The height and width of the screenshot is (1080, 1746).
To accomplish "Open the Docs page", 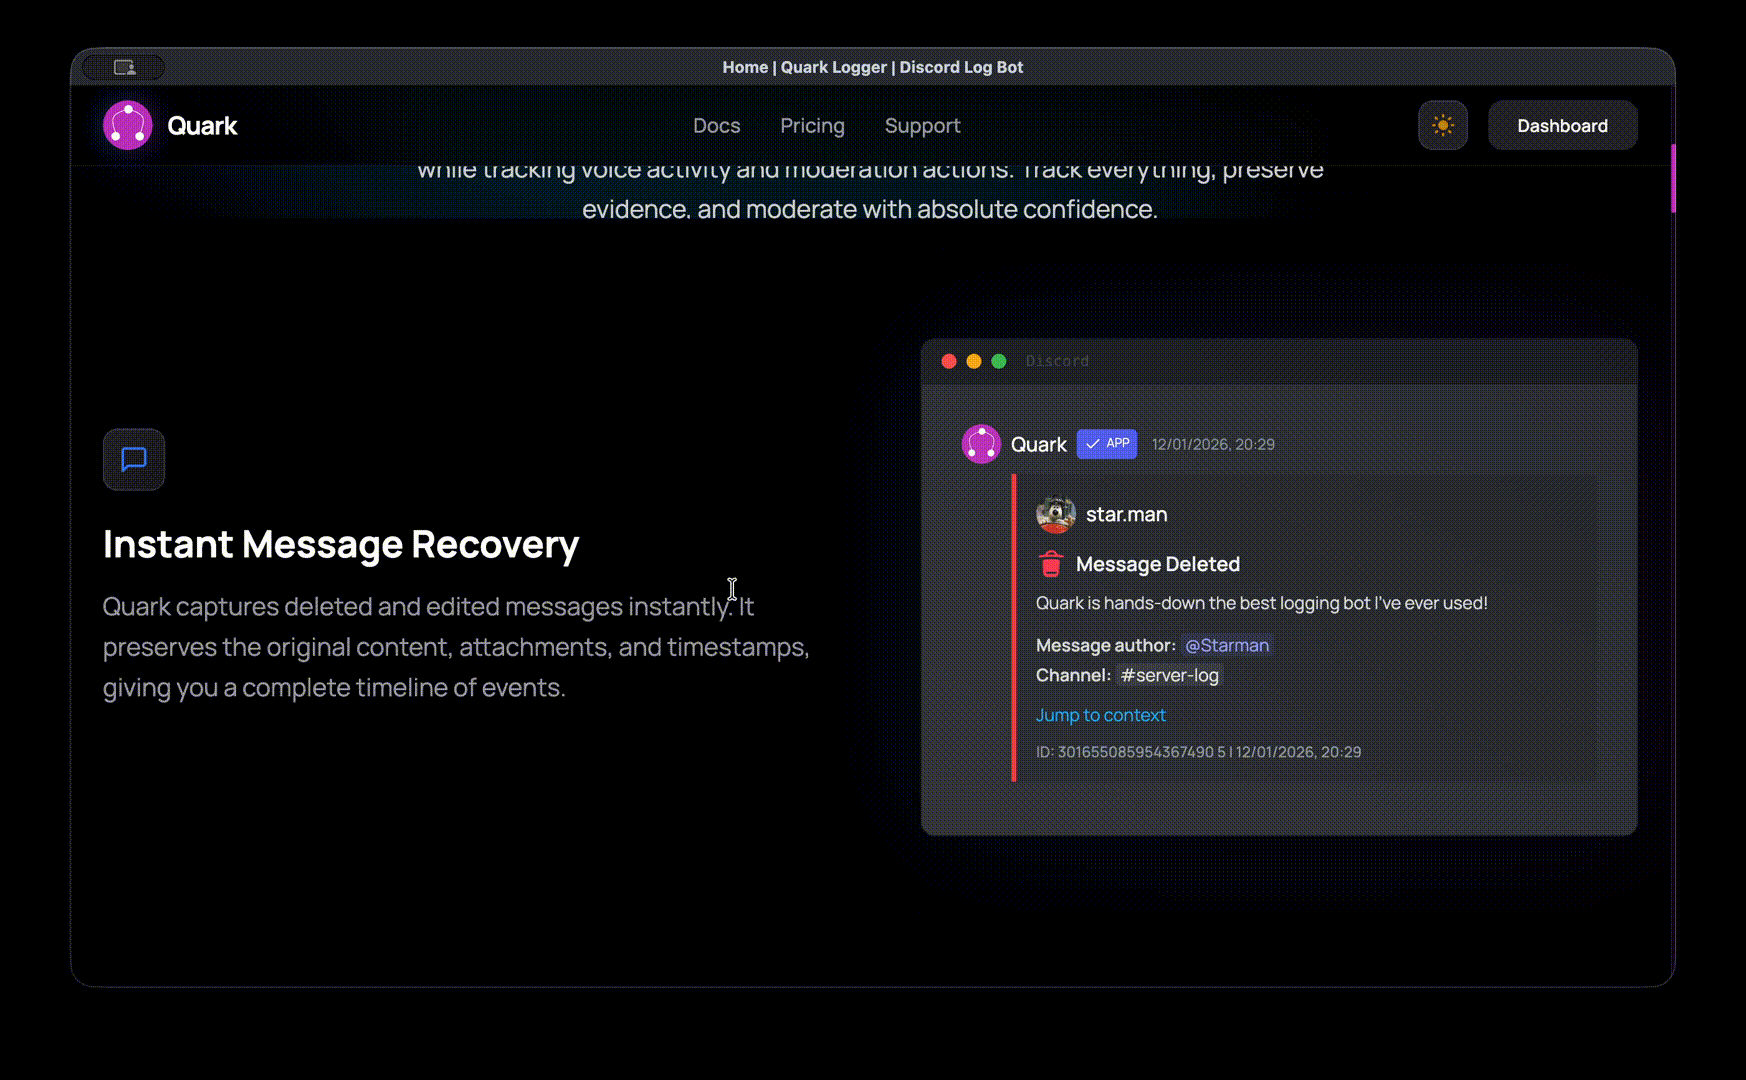I will (x=716, y=126).
